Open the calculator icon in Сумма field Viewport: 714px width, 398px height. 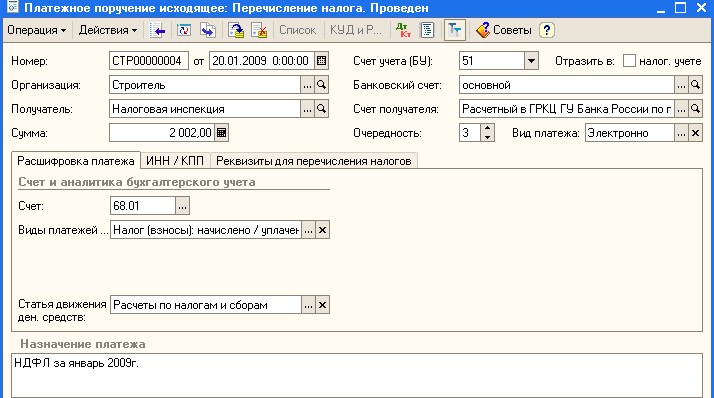[221, 133]
